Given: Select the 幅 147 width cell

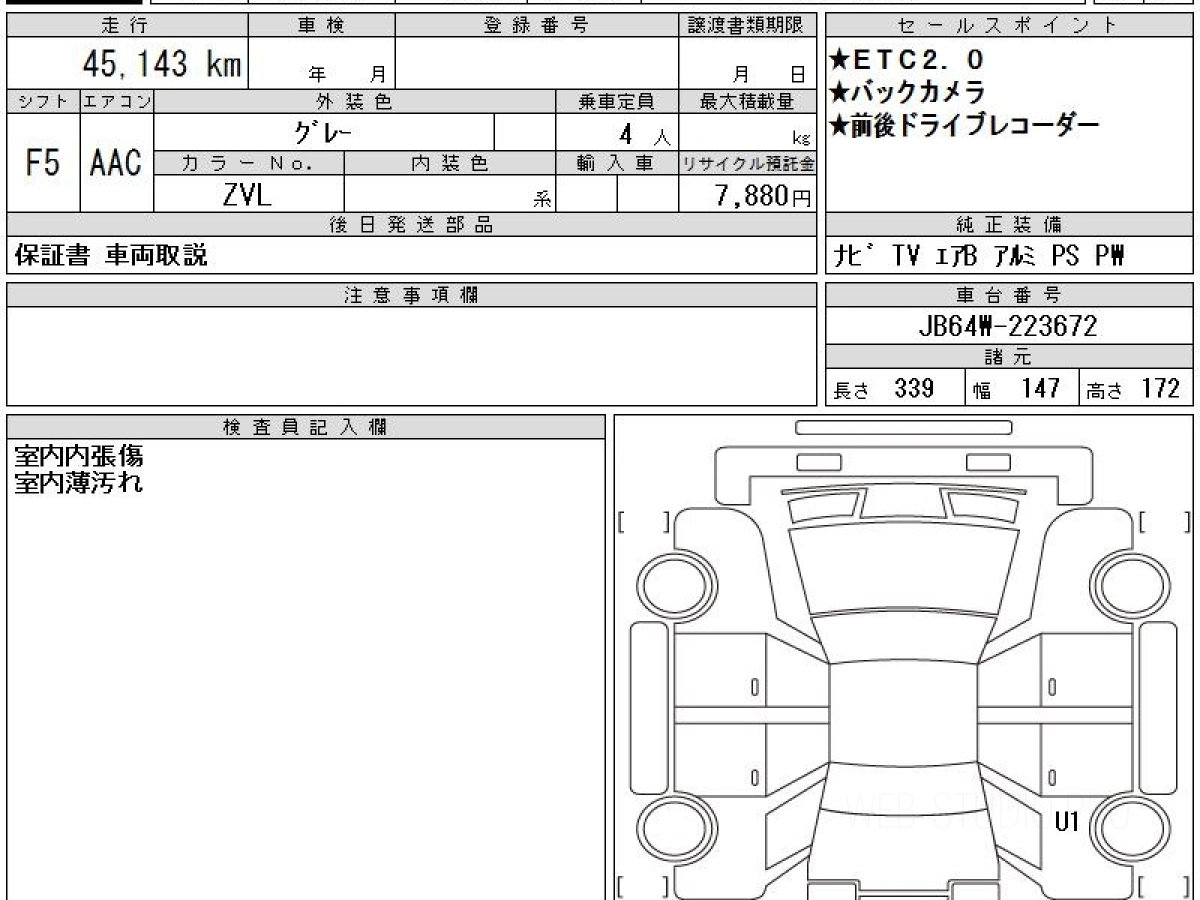Looking at the screenshot, I should click(x=1021, y=388).
